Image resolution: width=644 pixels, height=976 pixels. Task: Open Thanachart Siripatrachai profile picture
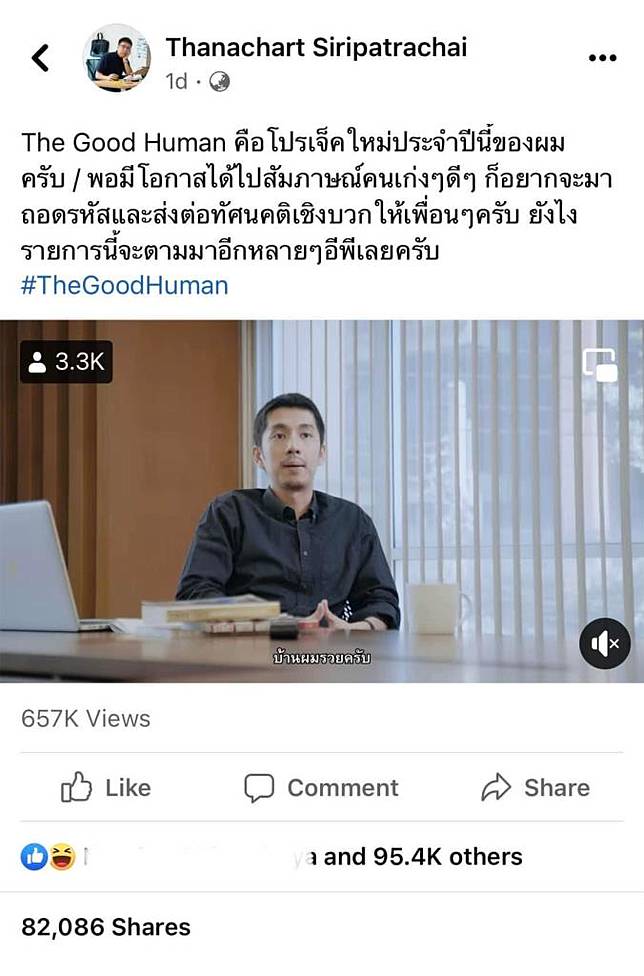coord(116,58)
